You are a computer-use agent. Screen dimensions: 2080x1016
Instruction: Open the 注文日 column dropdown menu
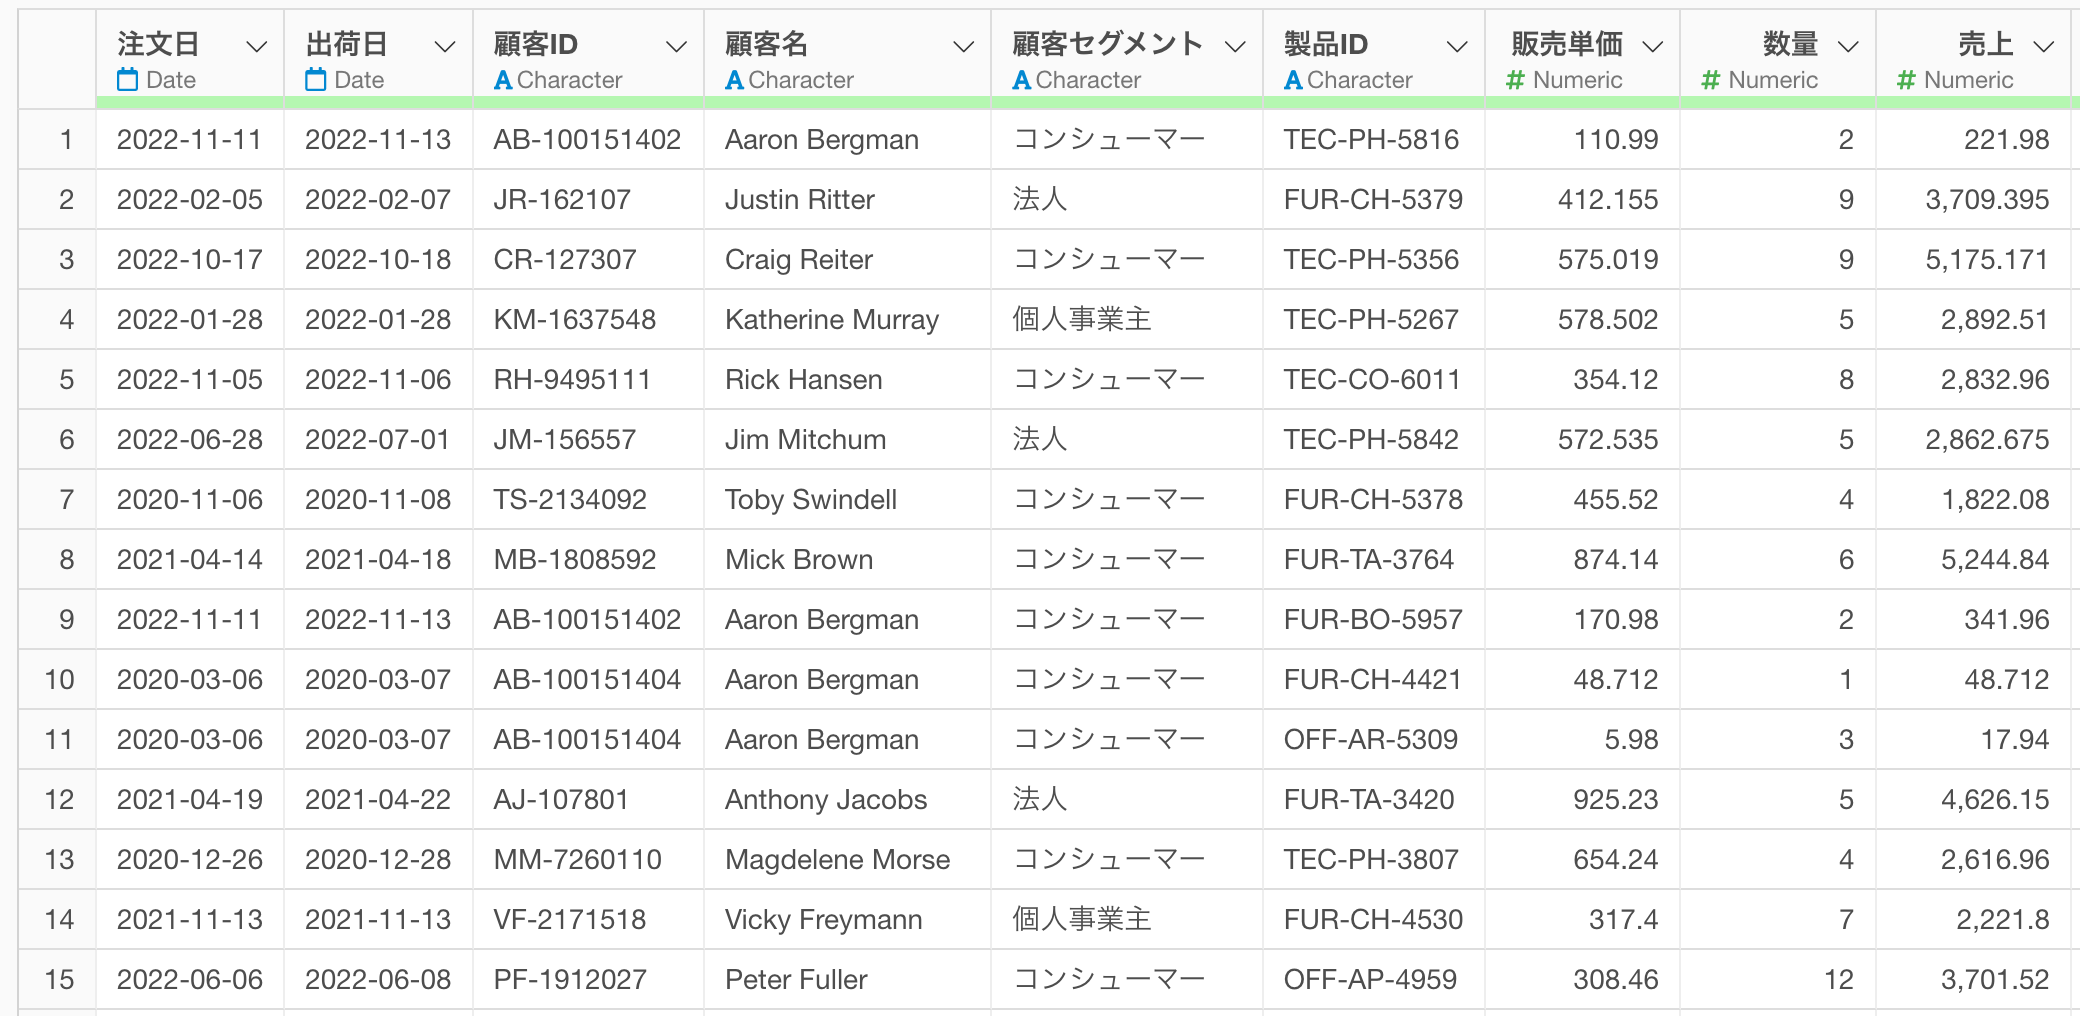257,46
